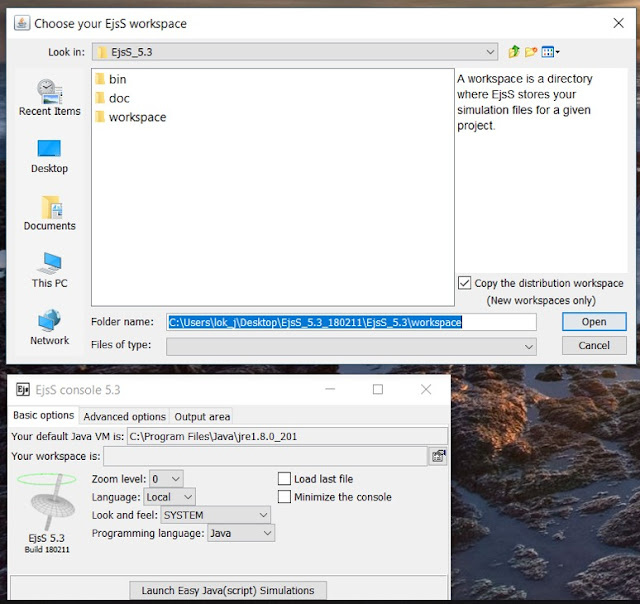The width and height of the screenshot is (640, 604).
Task: Switch to Output area tab
Action: point(202,417)
